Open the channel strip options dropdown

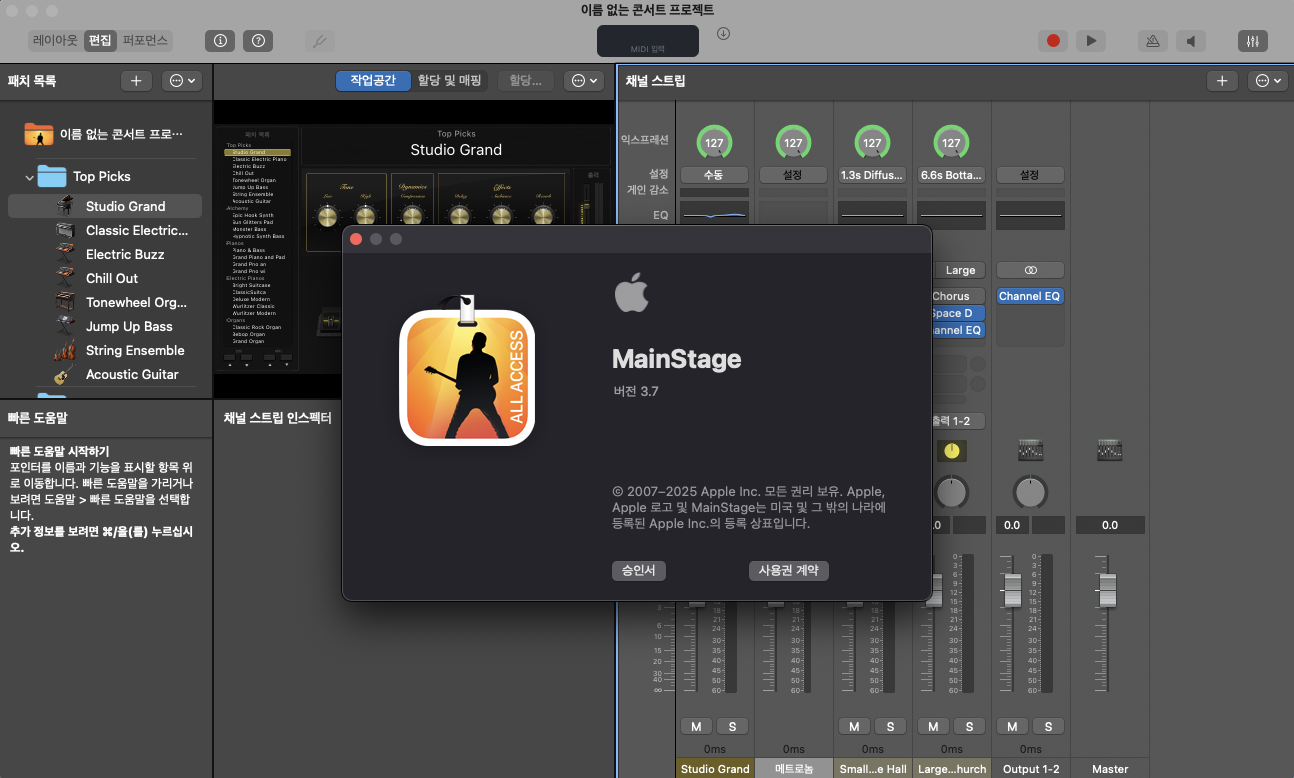pos(1267,81)
